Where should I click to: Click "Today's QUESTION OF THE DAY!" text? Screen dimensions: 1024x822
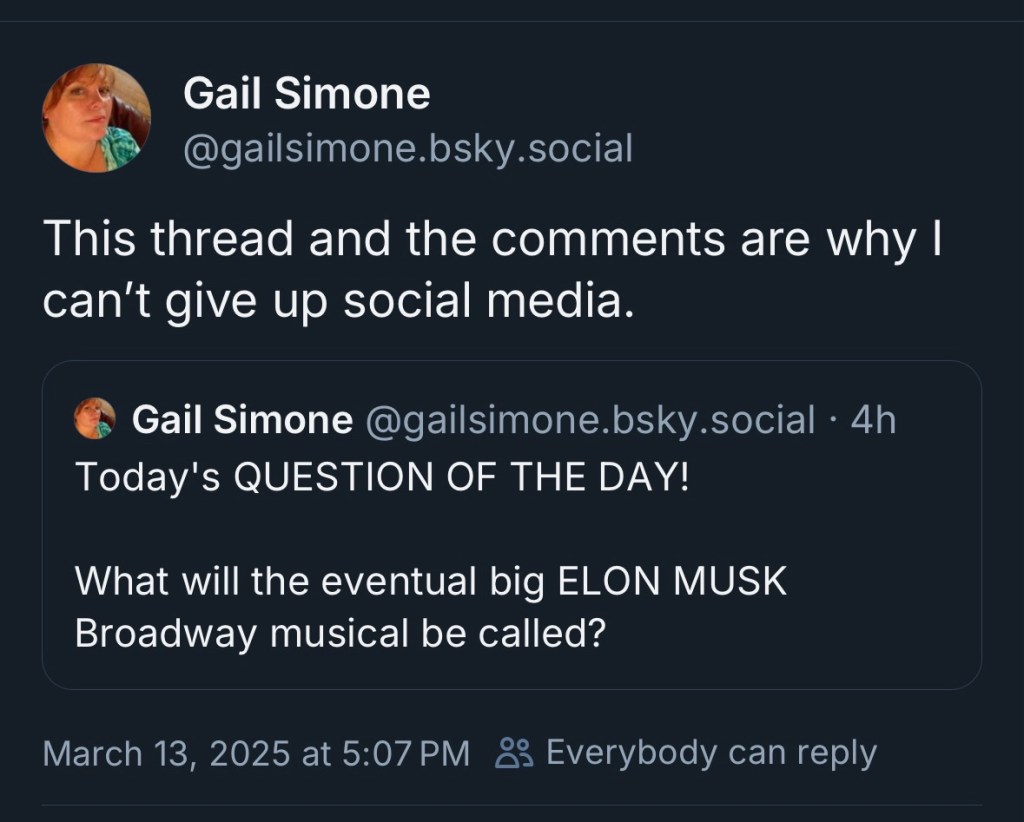pos(382,476)
